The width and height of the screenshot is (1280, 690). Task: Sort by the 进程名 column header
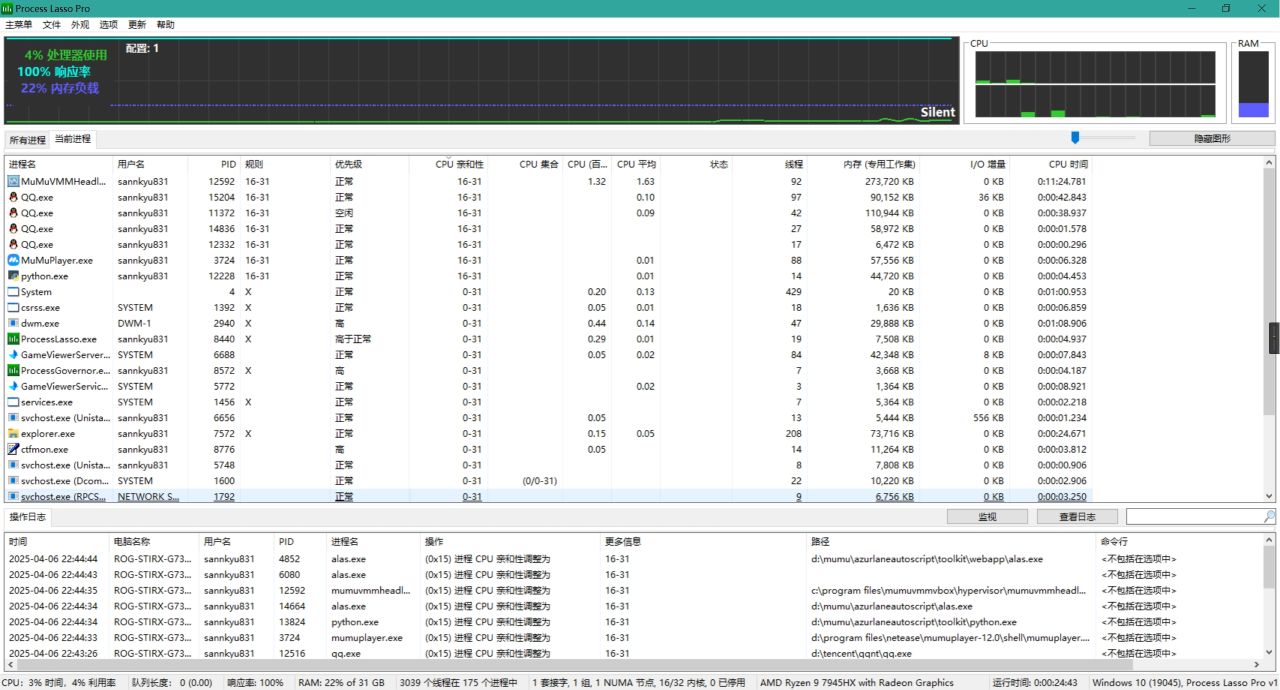[59, 164]
